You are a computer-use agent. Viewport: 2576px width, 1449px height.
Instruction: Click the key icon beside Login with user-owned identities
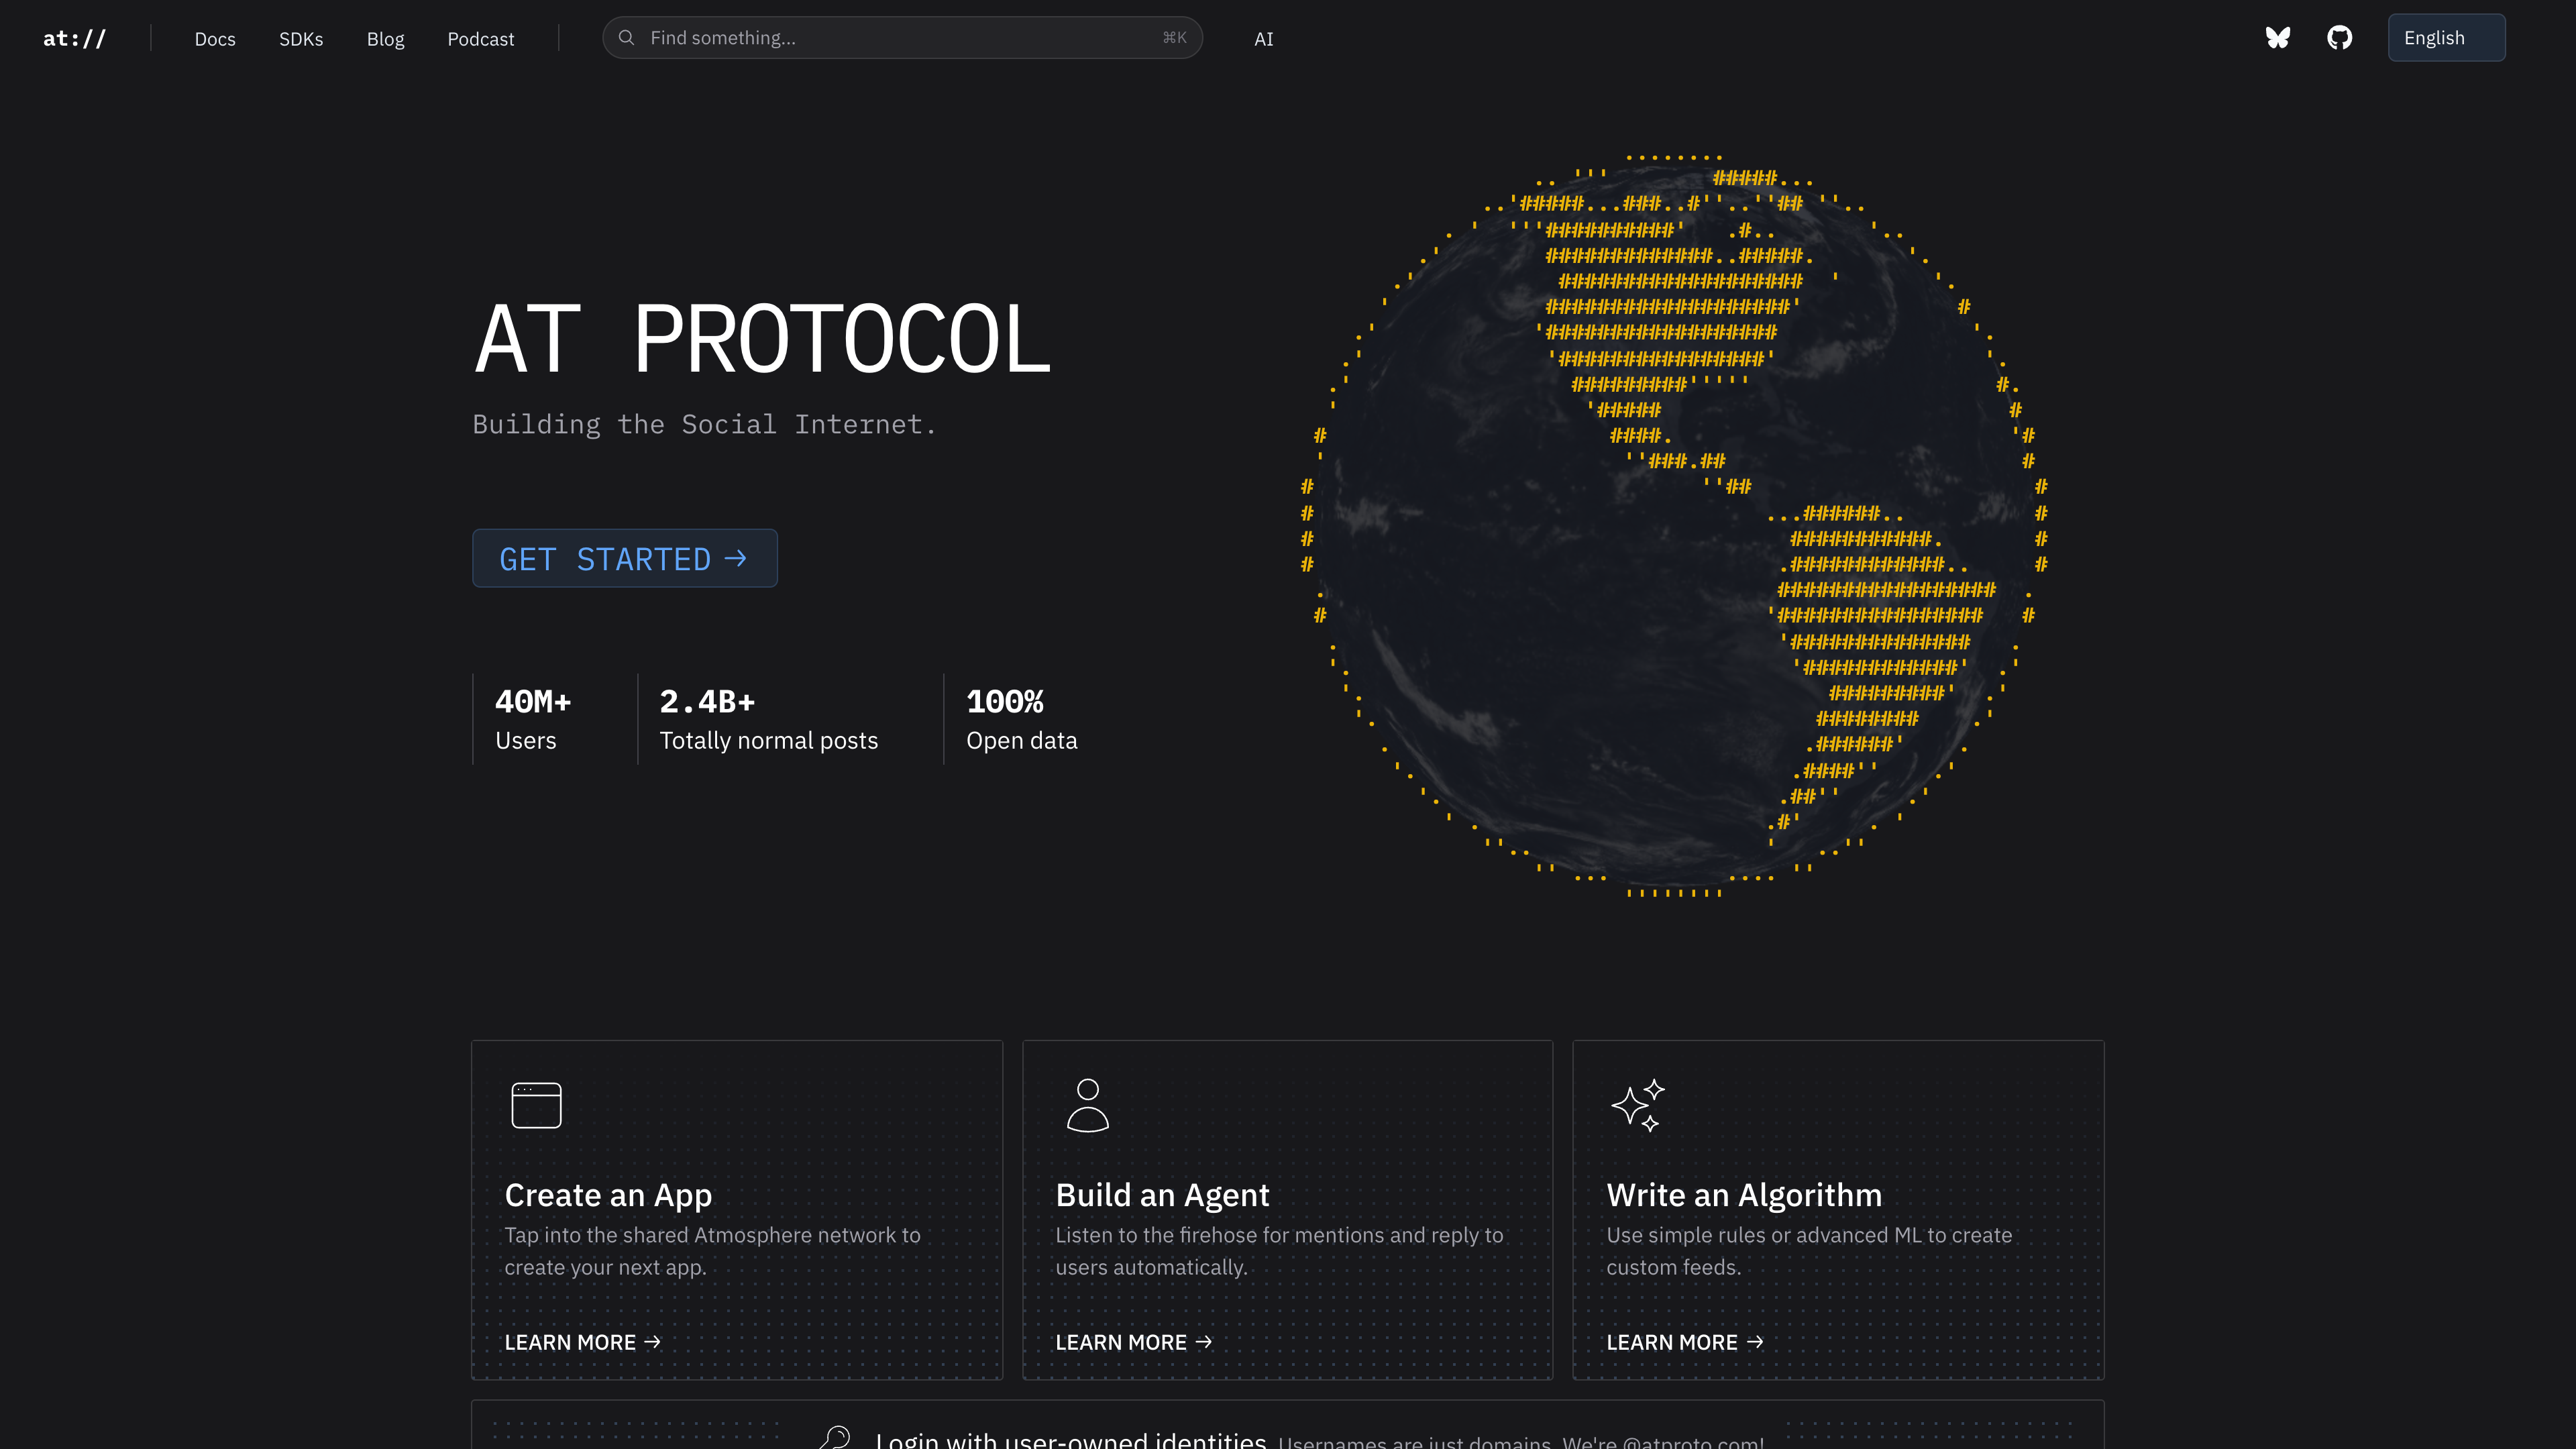[x=835, y=1437]
